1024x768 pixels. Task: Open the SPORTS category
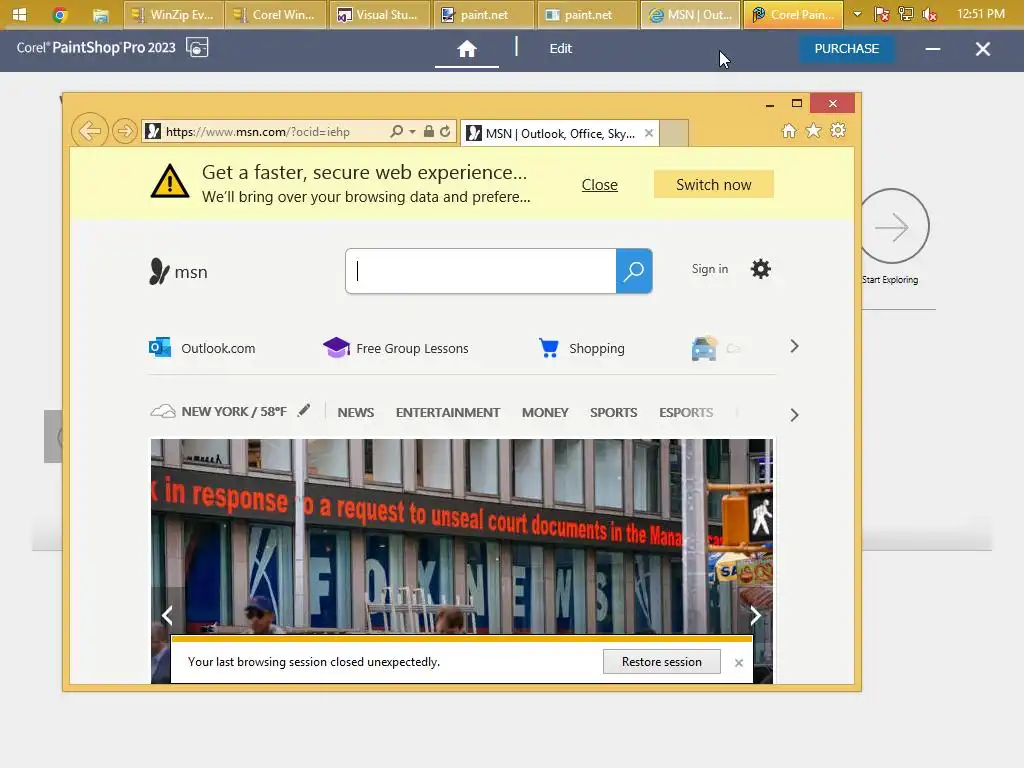[x=613, y=413]
